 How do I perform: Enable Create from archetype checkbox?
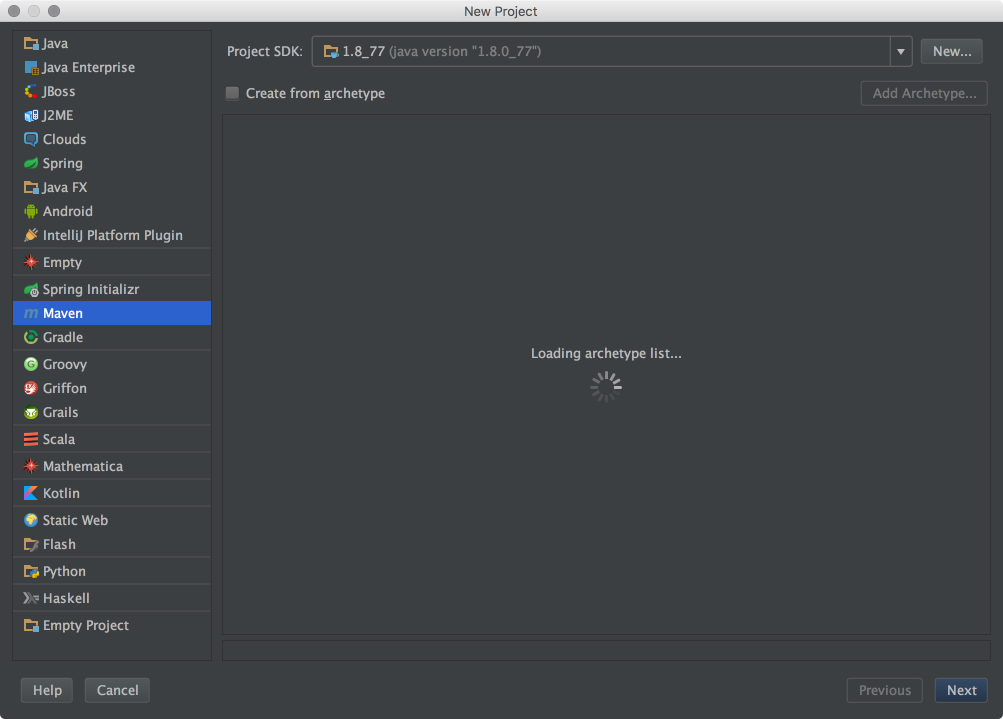click(232, 93)
